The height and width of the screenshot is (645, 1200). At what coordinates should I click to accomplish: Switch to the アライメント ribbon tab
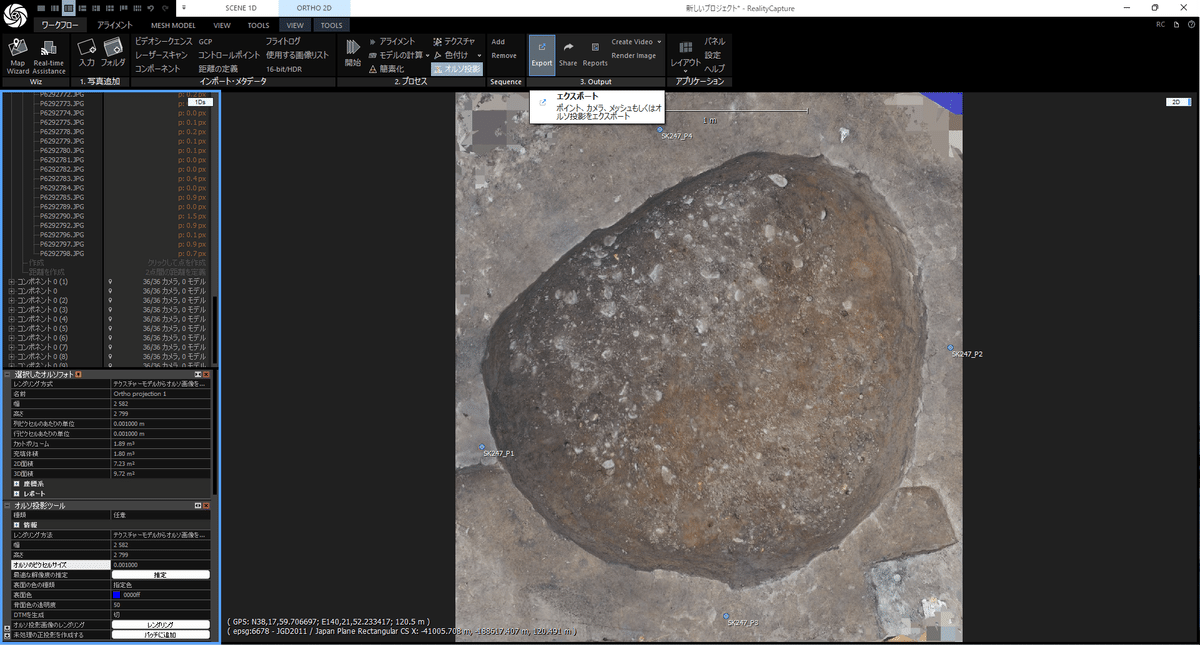[x=115, y=24]
